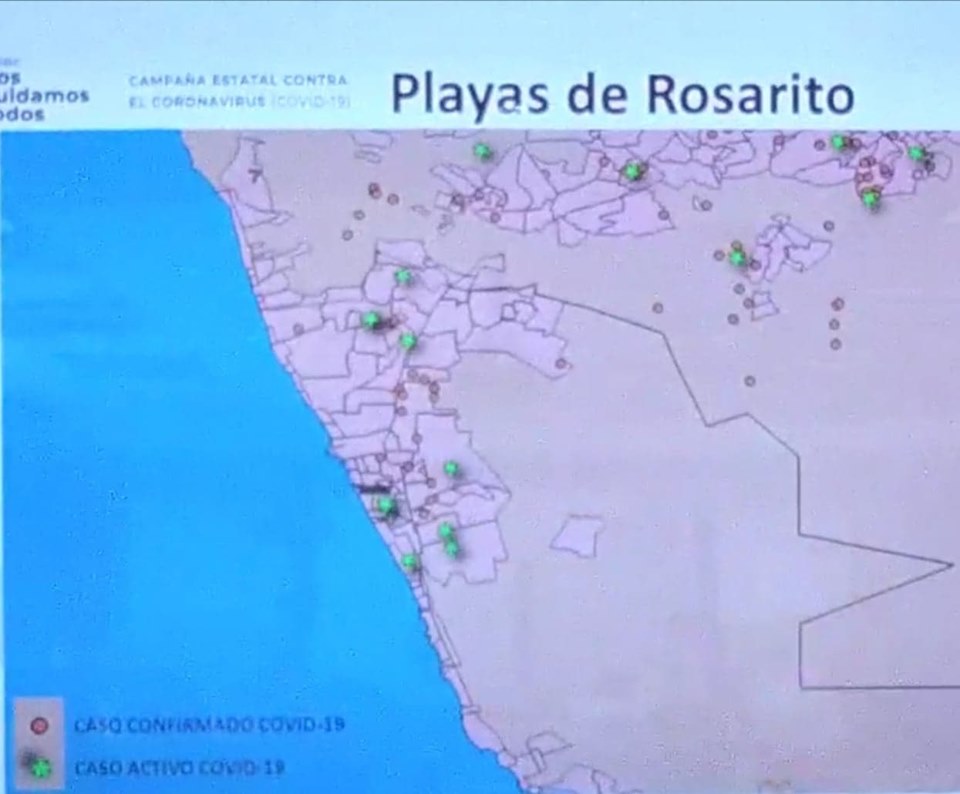Click the red confirmed case icon in the legend
The width and height of the screenshot is (960, 794).
coord(40,722)
